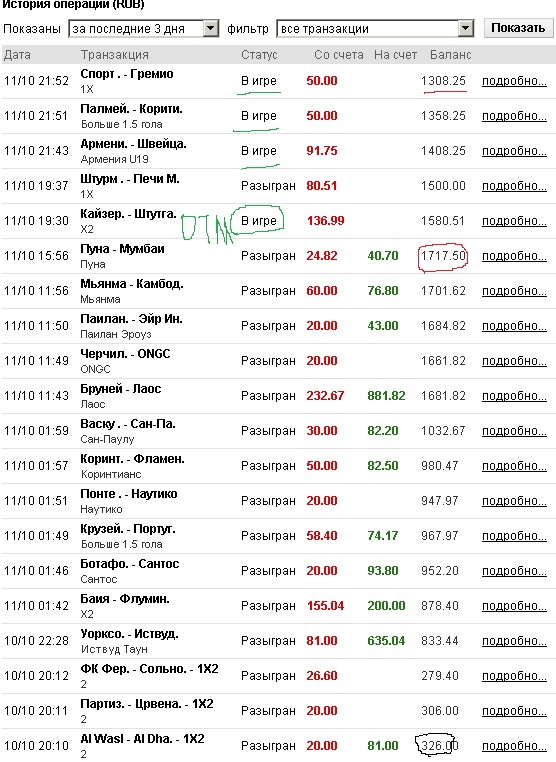Open details for Уорксо - Иствуд. transaction
556x762 pixels.
point(514,641)
